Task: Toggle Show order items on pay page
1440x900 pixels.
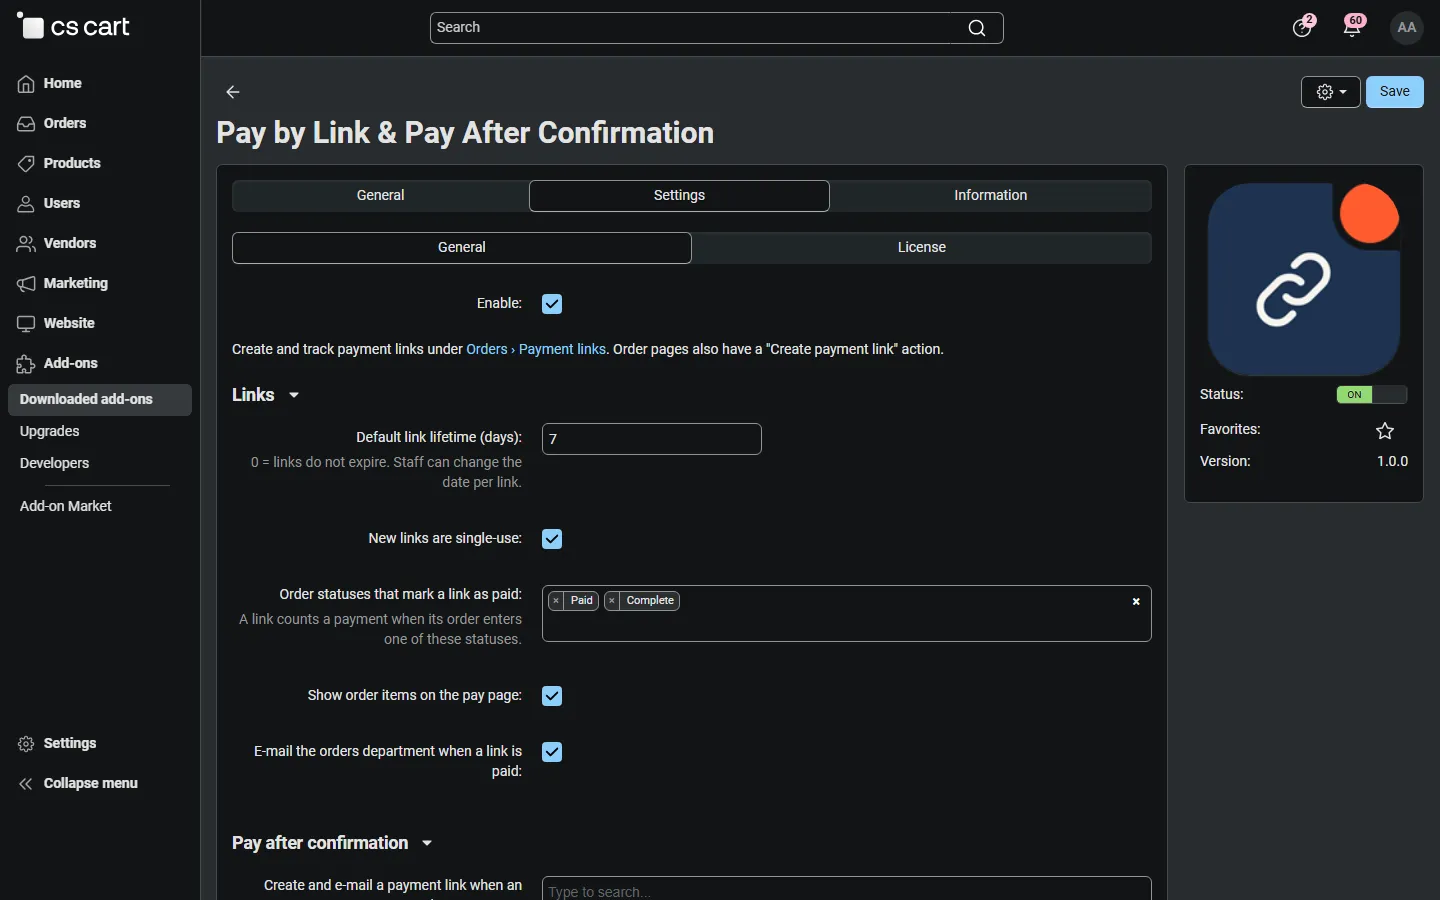Action: tap(552, 696)
